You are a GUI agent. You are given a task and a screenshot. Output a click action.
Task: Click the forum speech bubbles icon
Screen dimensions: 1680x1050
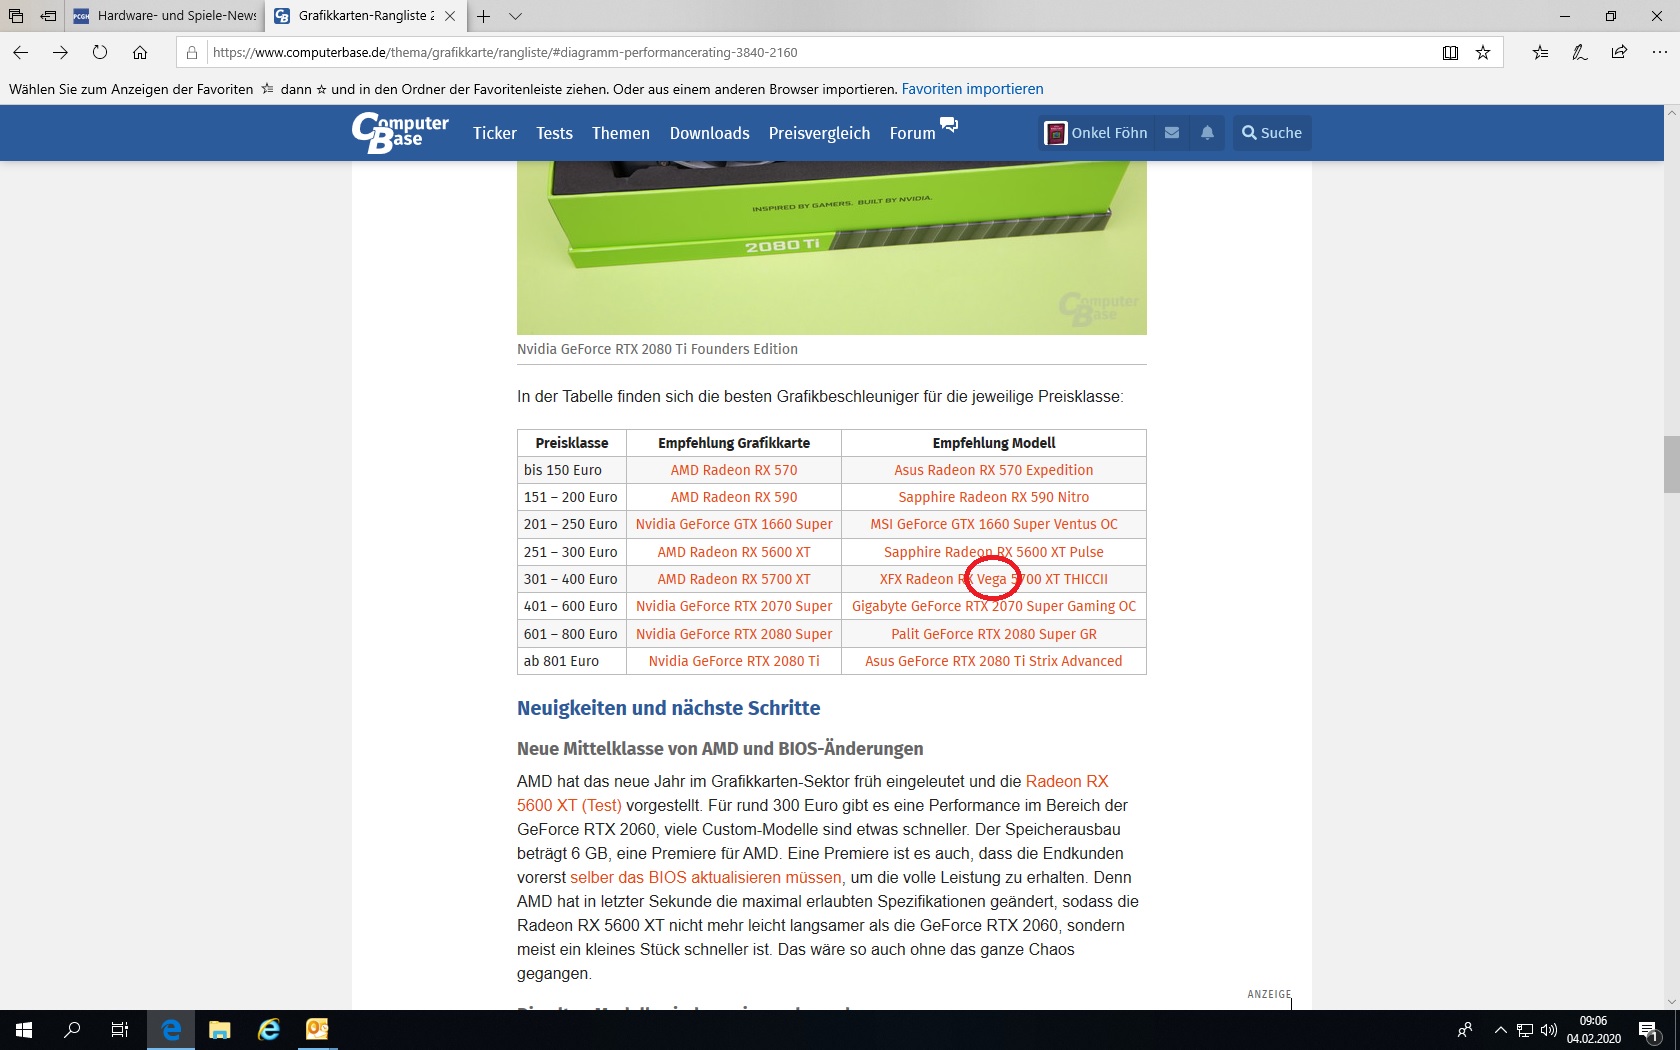pyautogui.click(x=949, y=125)
